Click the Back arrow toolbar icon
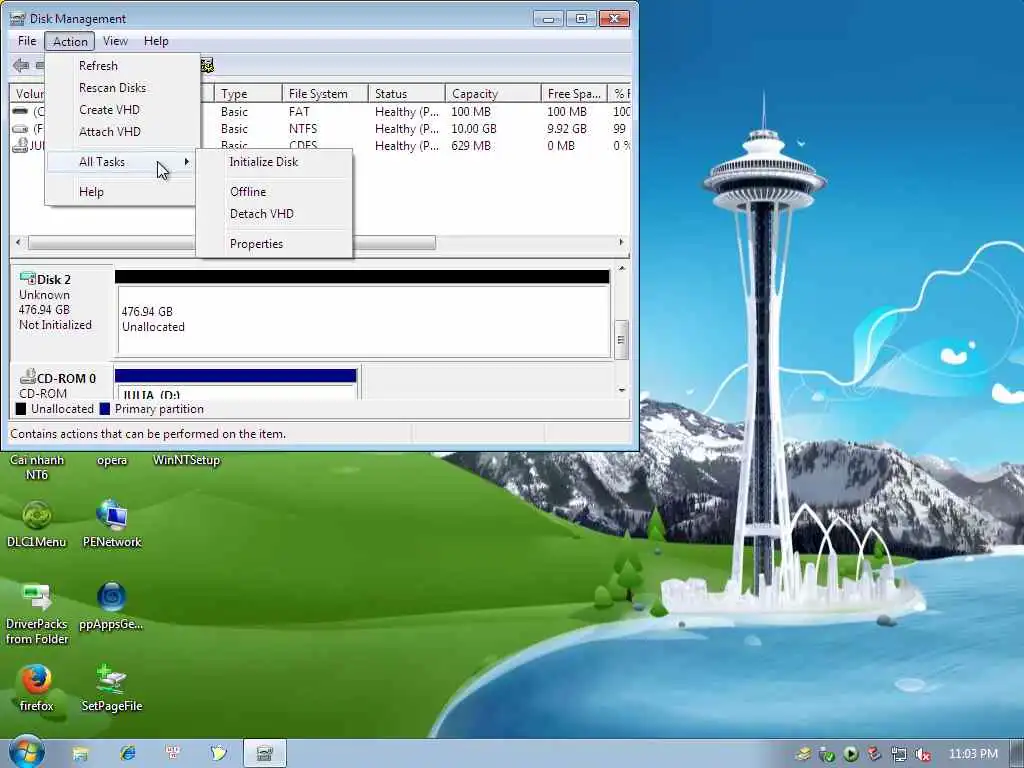1024x768 pixels. point(21,65)
